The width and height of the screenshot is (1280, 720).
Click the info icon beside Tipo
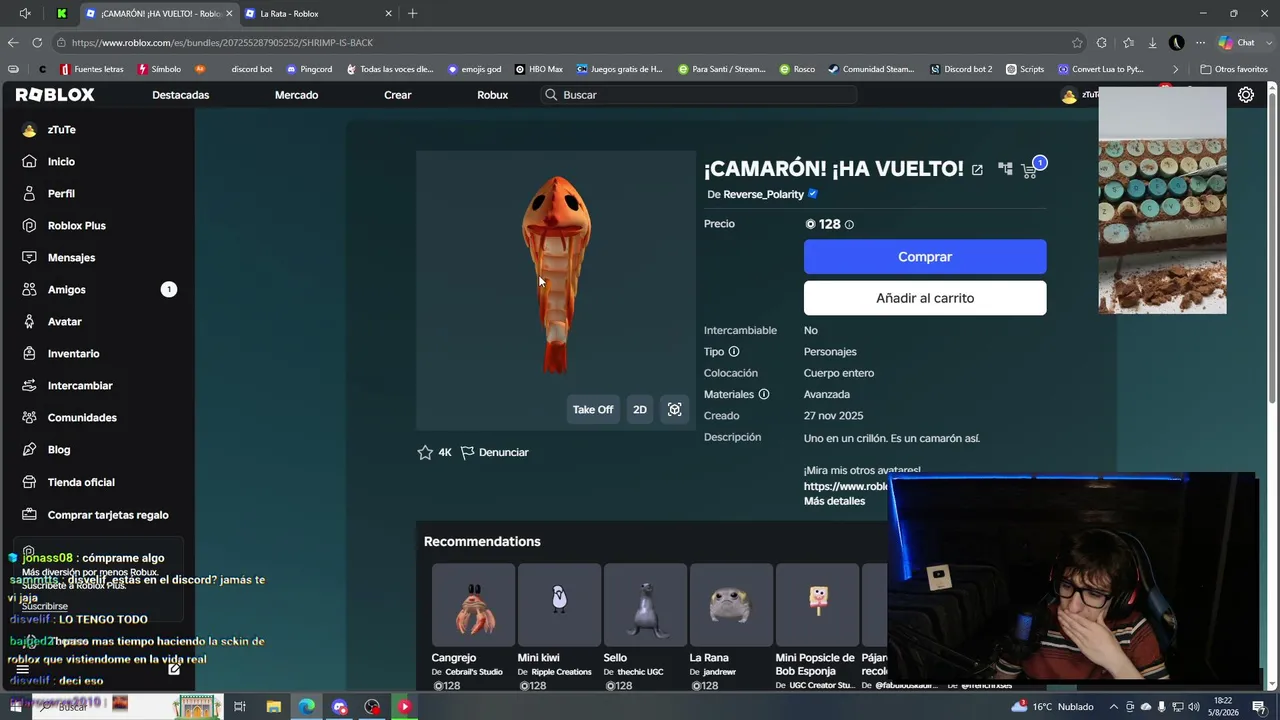[x=734, y=352]
